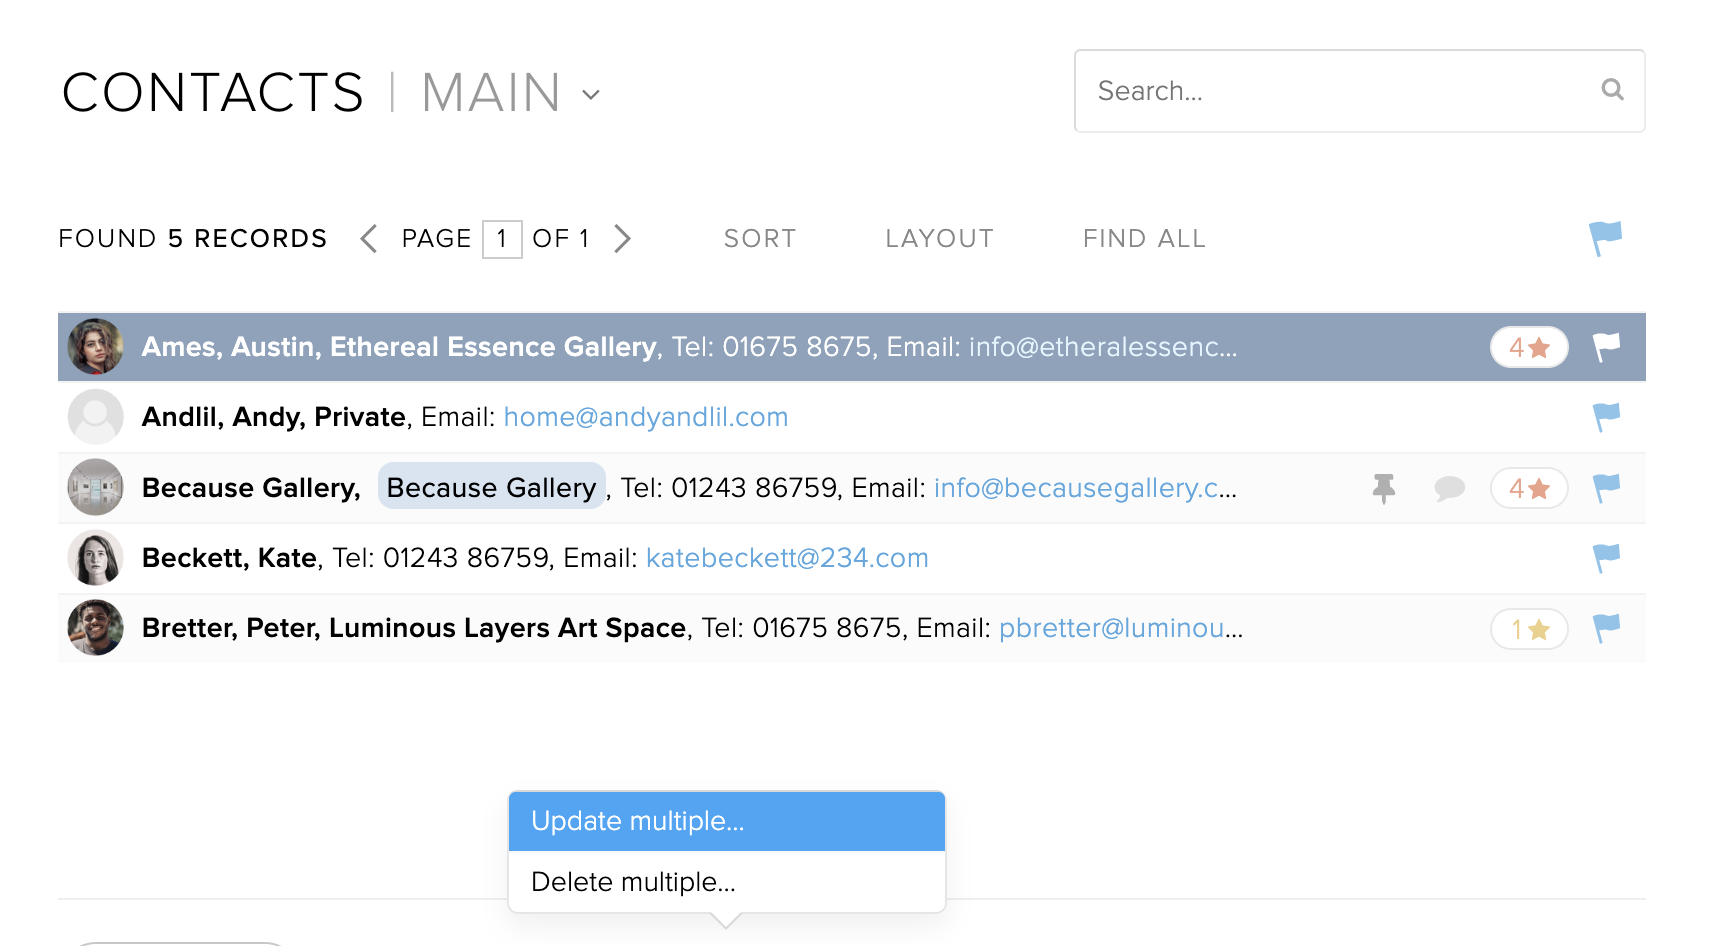Choose Delete multiple... from popup menu
Image resolution: width=1712 pixels, height=946 pixels.
click(727, 882)
